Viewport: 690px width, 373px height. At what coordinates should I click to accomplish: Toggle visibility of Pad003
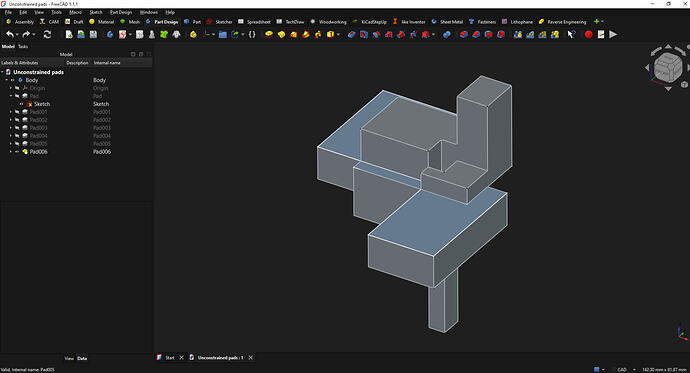pos(17,128)
